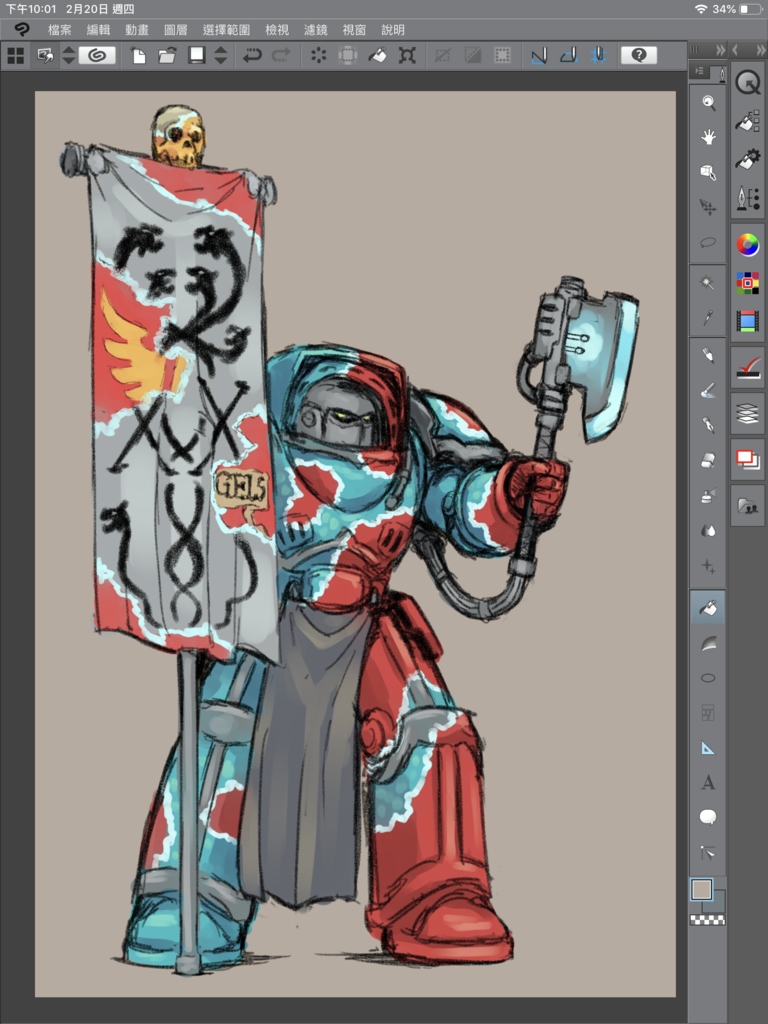Select the Decoration sparkle tool
This screenshot has width=768, height=1024.
(x=708, y=566)
